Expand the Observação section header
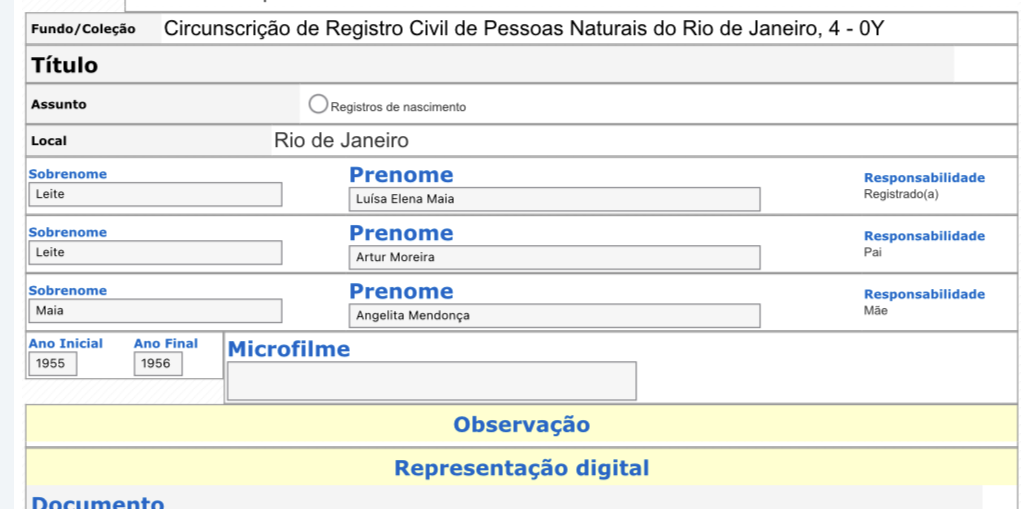This screenshot has height=509, width=1022. coord(521,424)
